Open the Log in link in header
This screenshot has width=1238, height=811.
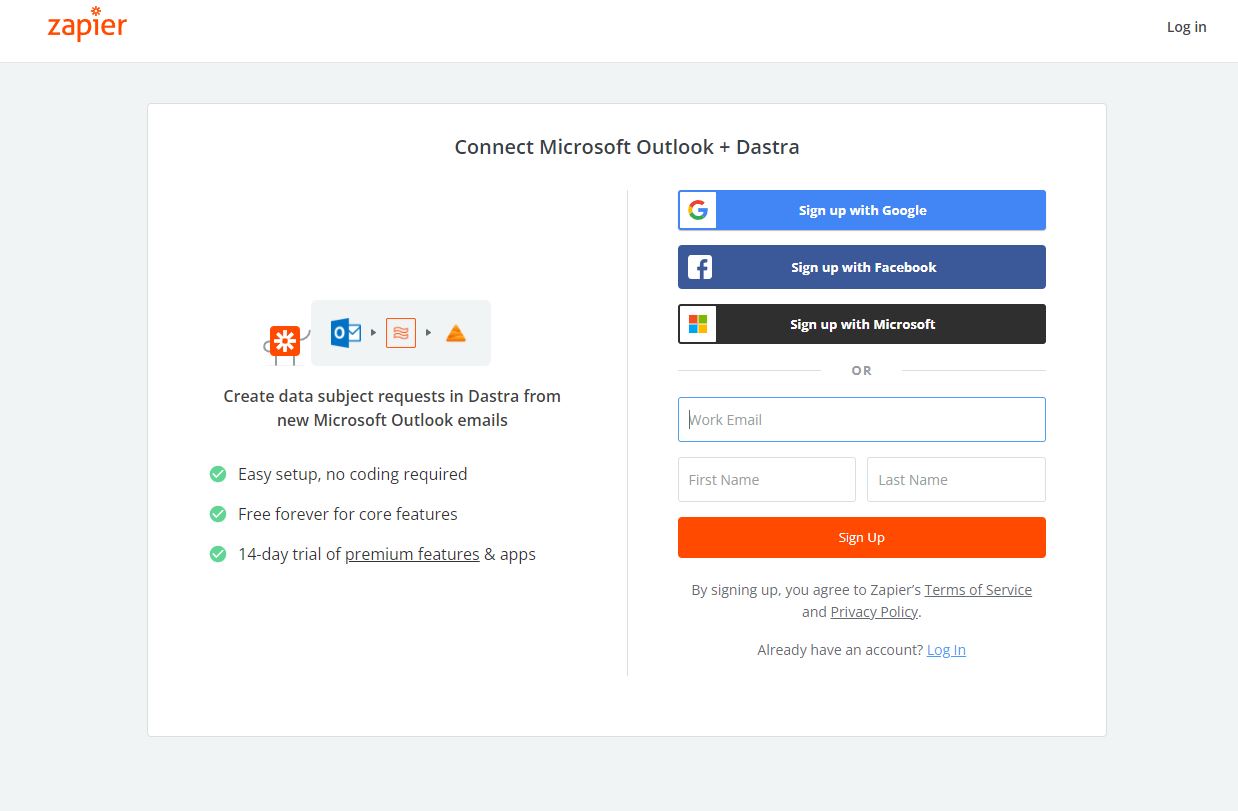[1186, 27]
